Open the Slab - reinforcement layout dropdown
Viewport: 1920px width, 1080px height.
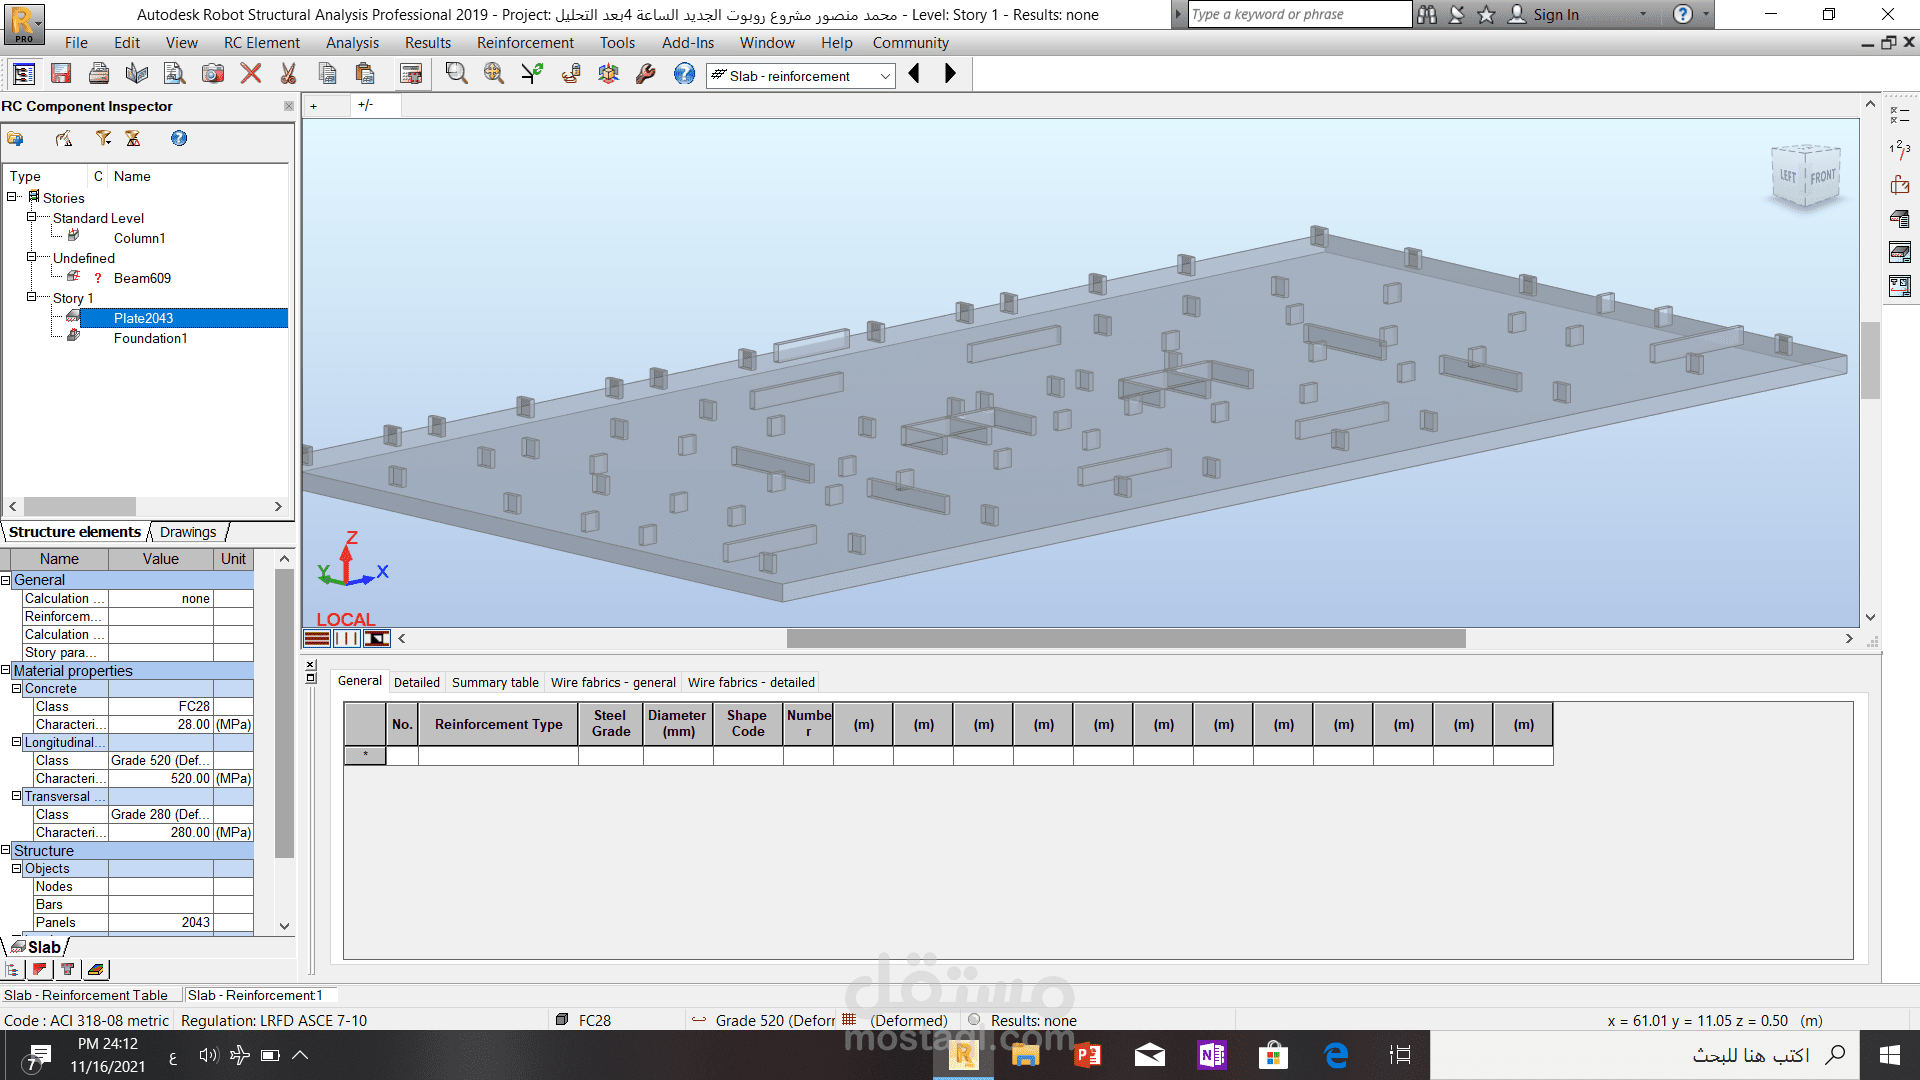pos(885,76)
